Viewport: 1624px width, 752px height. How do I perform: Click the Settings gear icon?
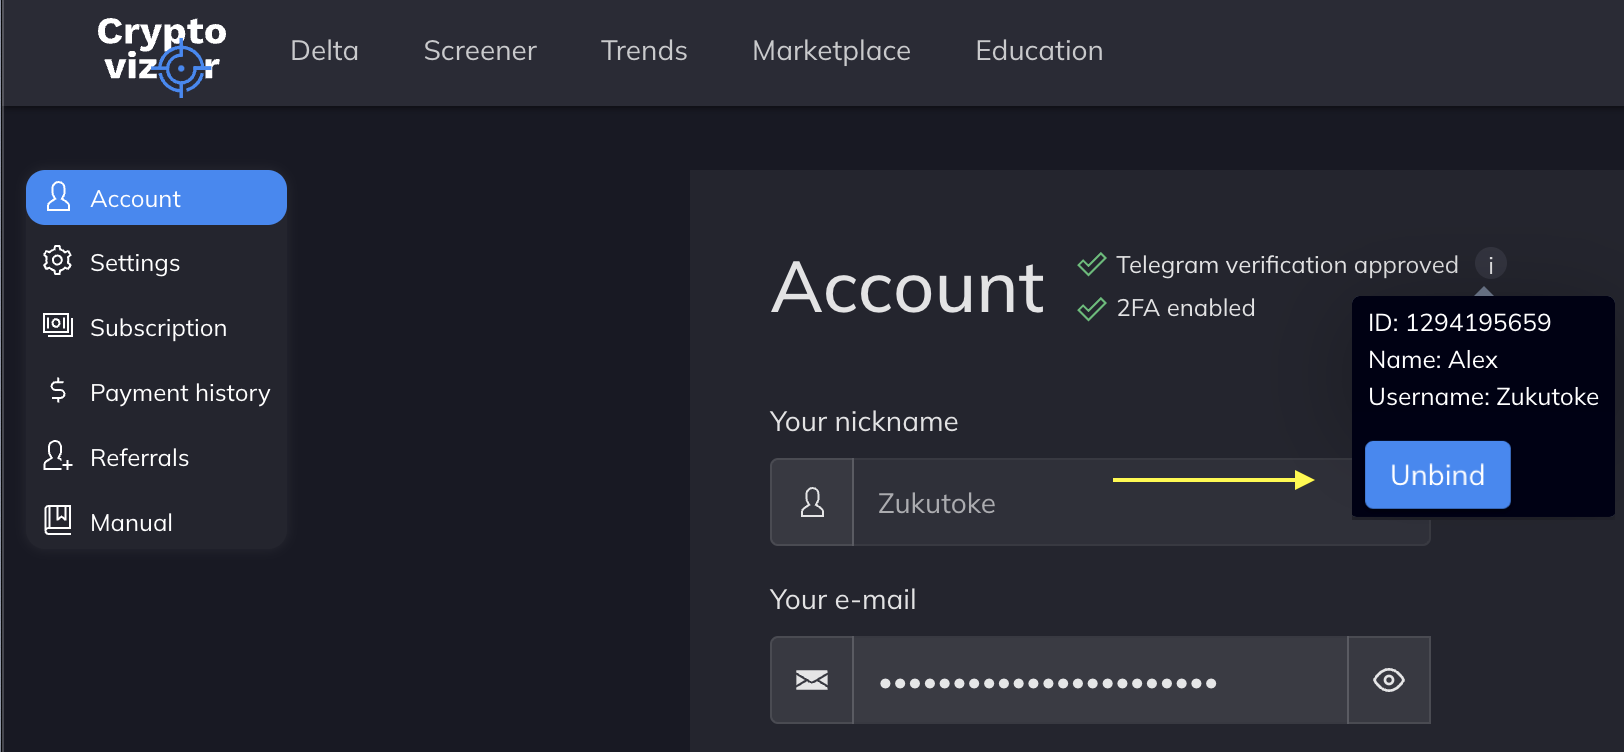click(57, 261)
